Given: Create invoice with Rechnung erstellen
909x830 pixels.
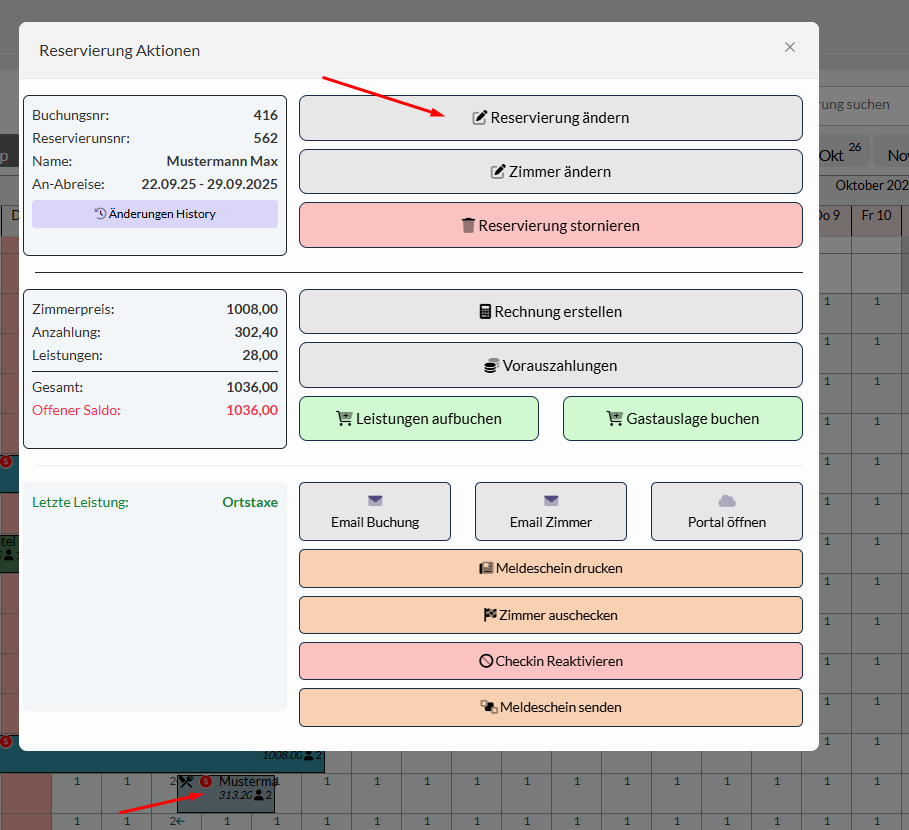Looking at the screenshot, I should 550,312.
